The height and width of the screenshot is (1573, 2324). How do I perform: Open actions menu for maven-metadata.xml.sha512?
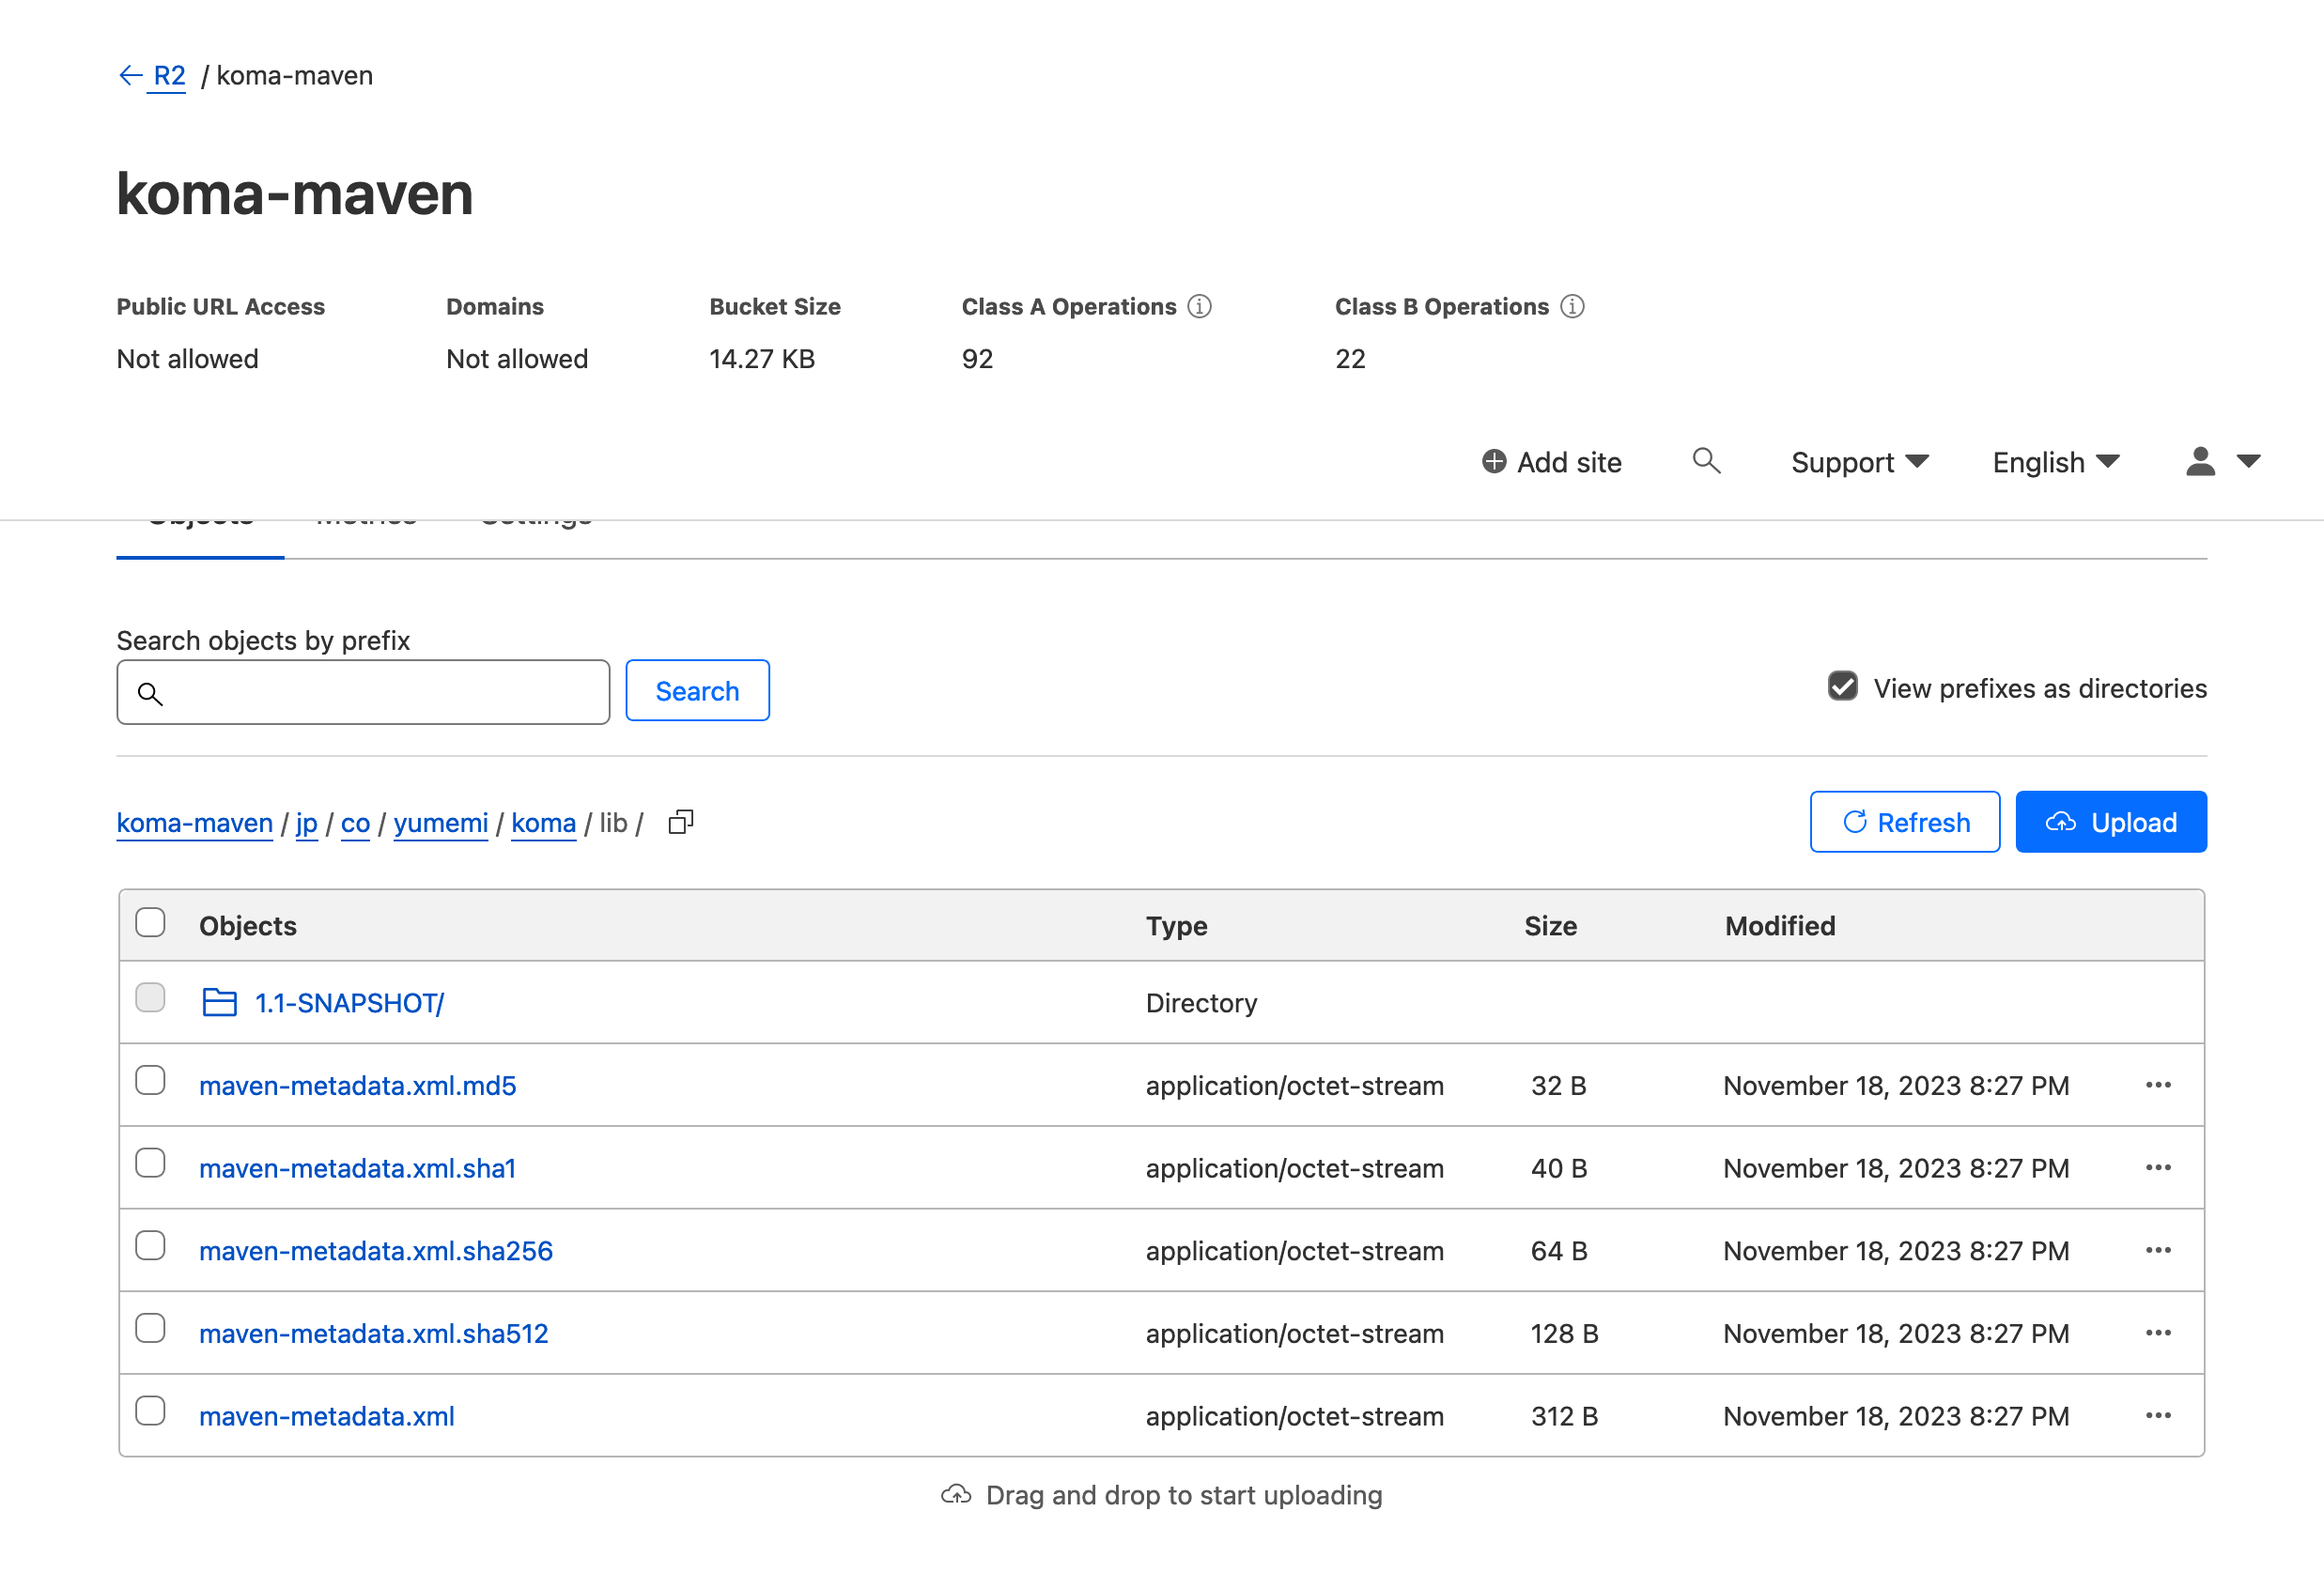pyautogui.click(x=2158, y=1333)
